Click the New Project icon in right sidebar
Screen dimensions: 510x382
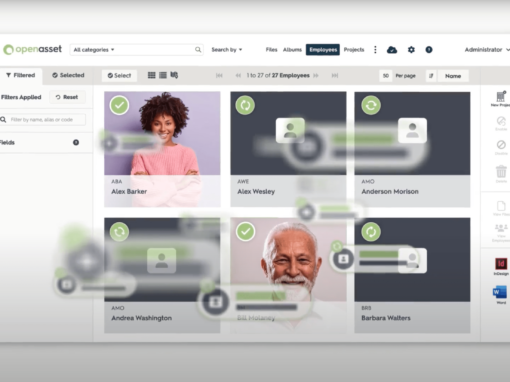(x=501, y=98)
